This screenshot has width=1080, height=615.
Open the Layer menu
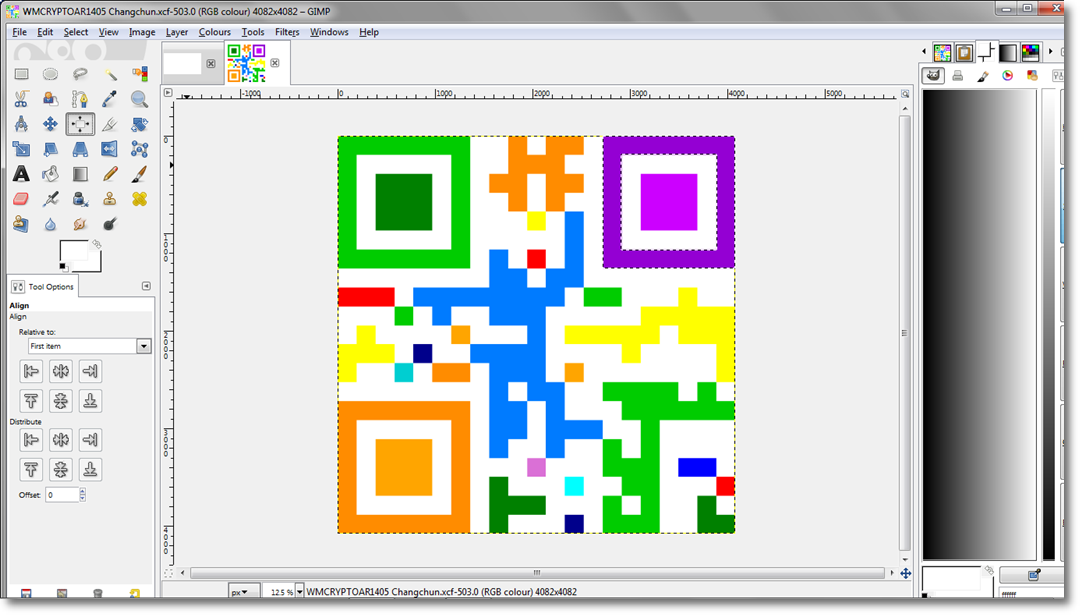[177, 32]
